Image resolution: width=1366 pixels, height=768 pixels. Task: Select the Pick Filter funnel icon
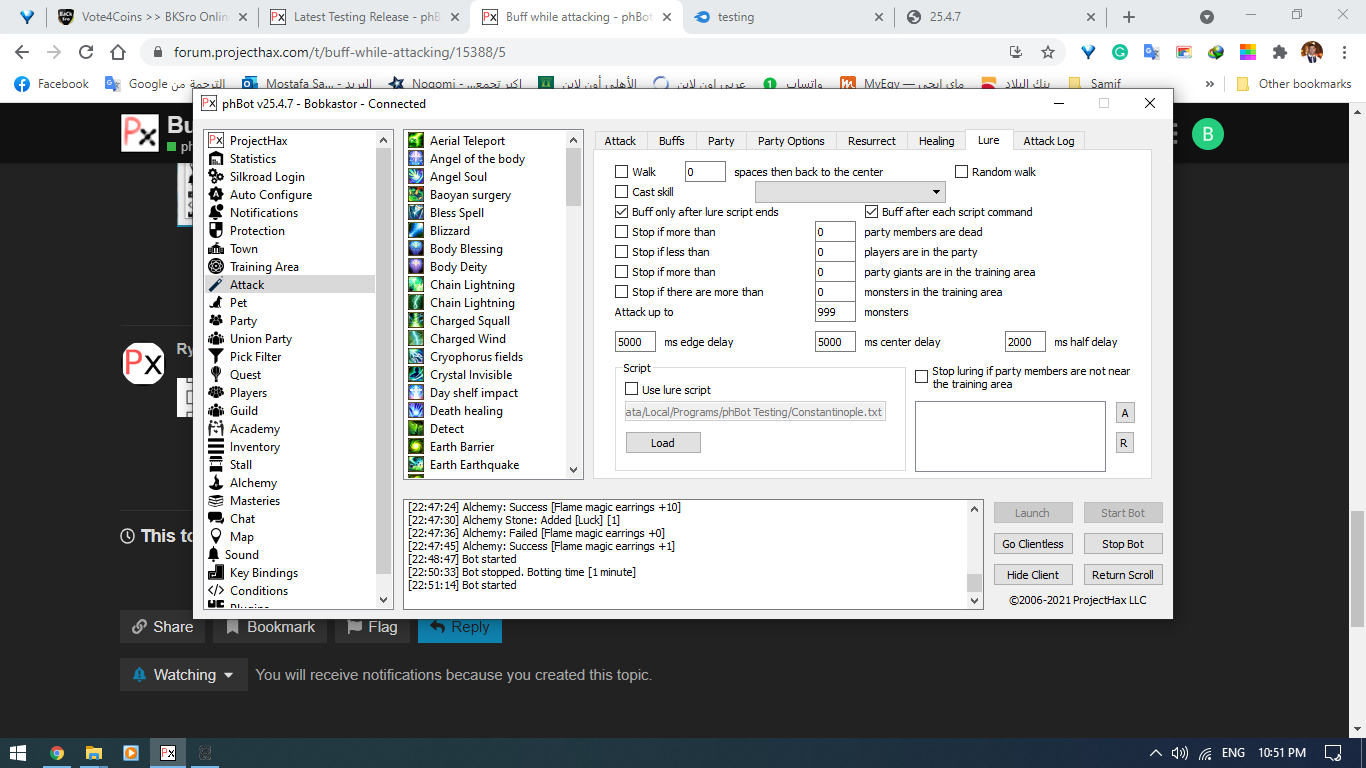click(215, 357)
